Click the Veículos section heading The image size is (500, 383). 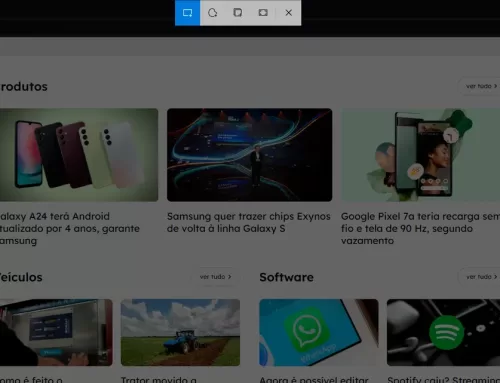pos(21,277)
